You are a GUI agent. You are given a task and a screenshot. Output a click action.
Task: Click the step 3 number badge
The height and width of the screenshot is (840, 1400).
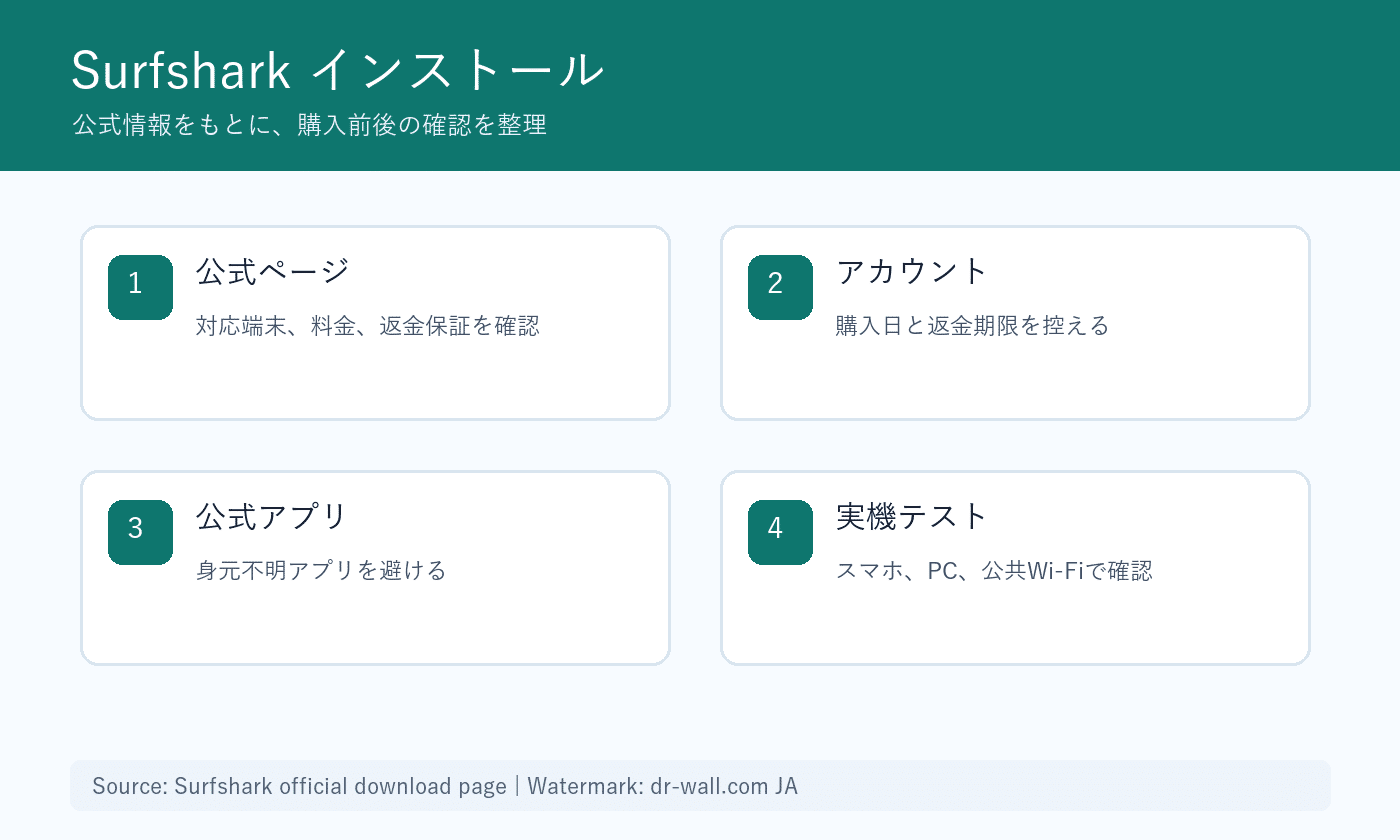140,532
